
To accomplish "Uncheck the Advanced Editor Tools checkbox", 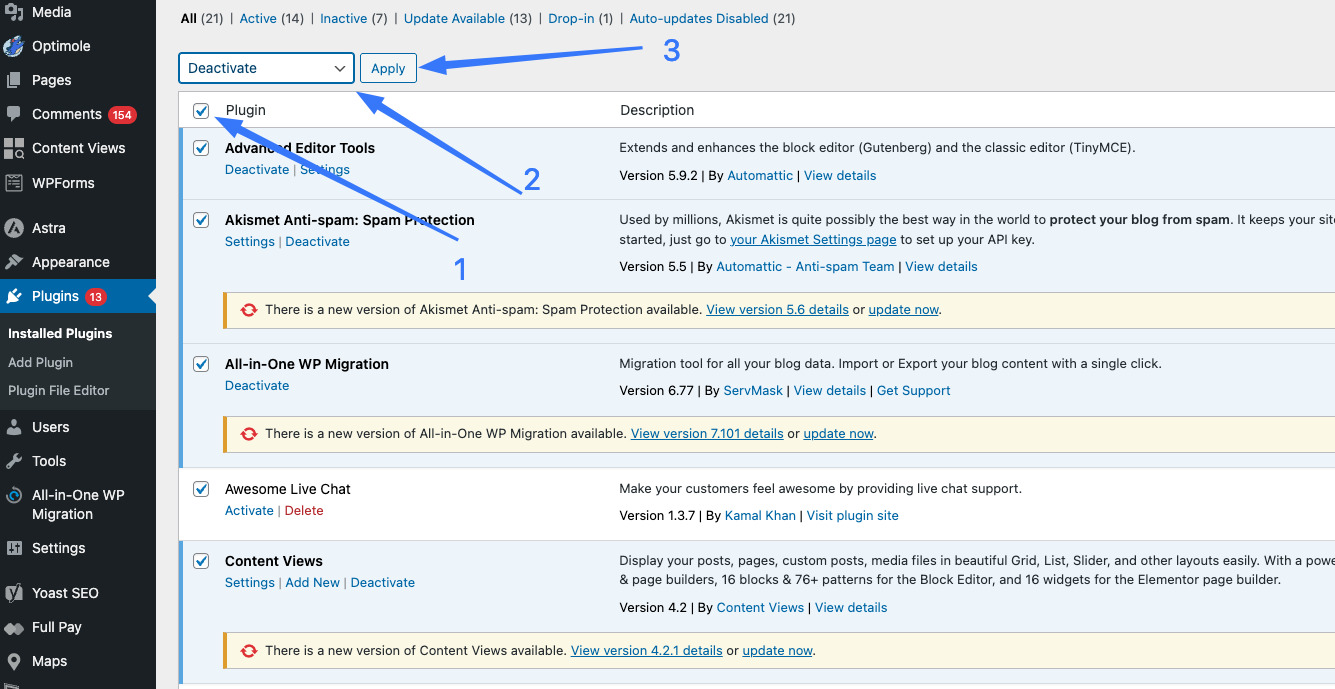I will pyautogui.click(x=201, y=148).
